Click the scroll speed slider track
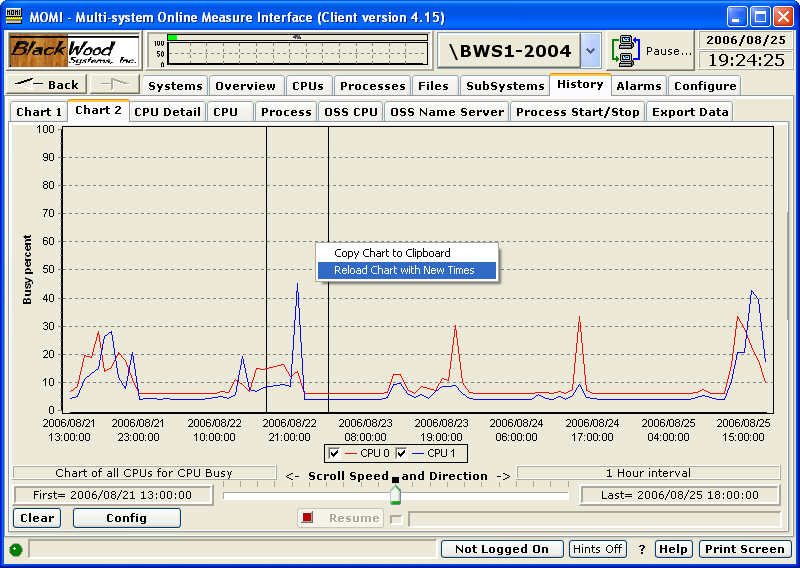This screenshot has width=800, height=568. point(396,496)
